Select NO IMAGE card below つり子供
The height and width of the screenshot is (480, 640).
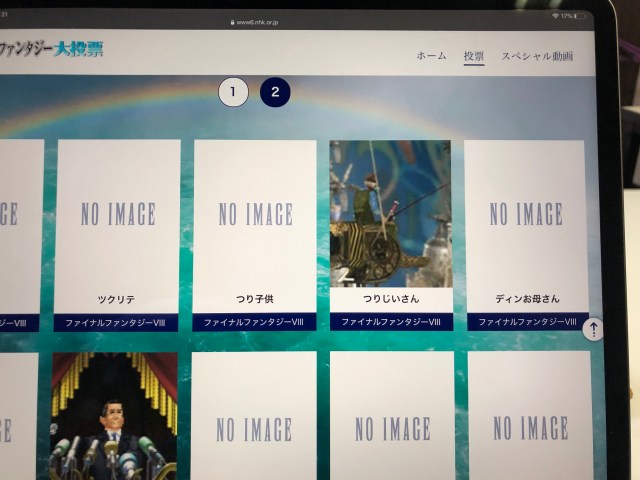click(254, 420)
